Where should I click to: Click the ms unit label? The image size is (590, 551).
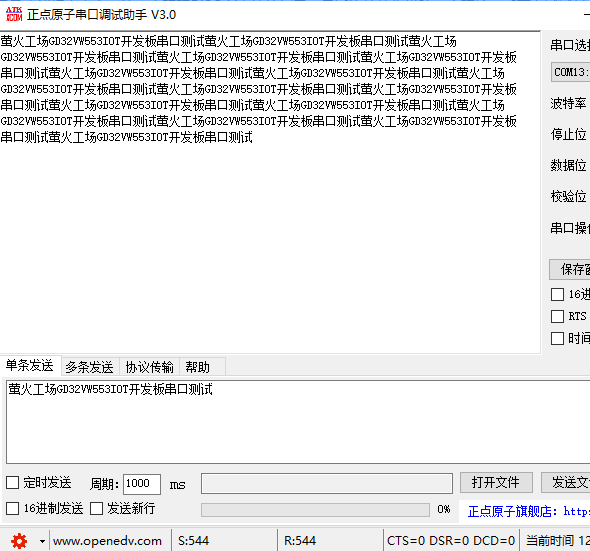click(177, 484)
